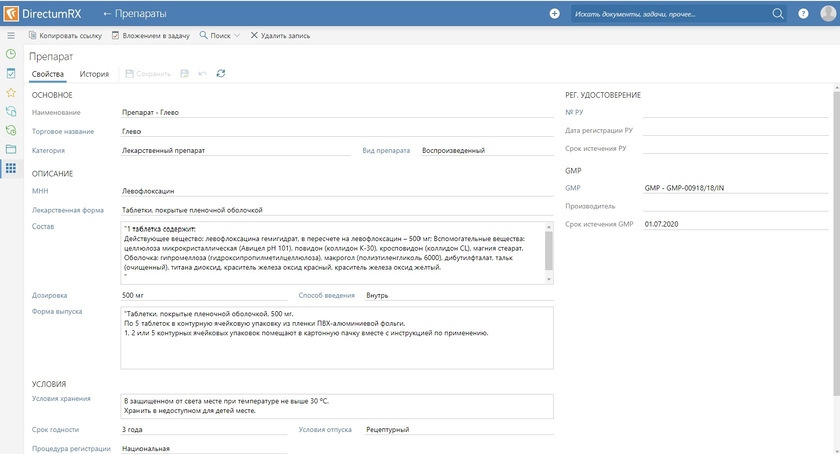Click the magnifier search icon in header

[778, 13]
